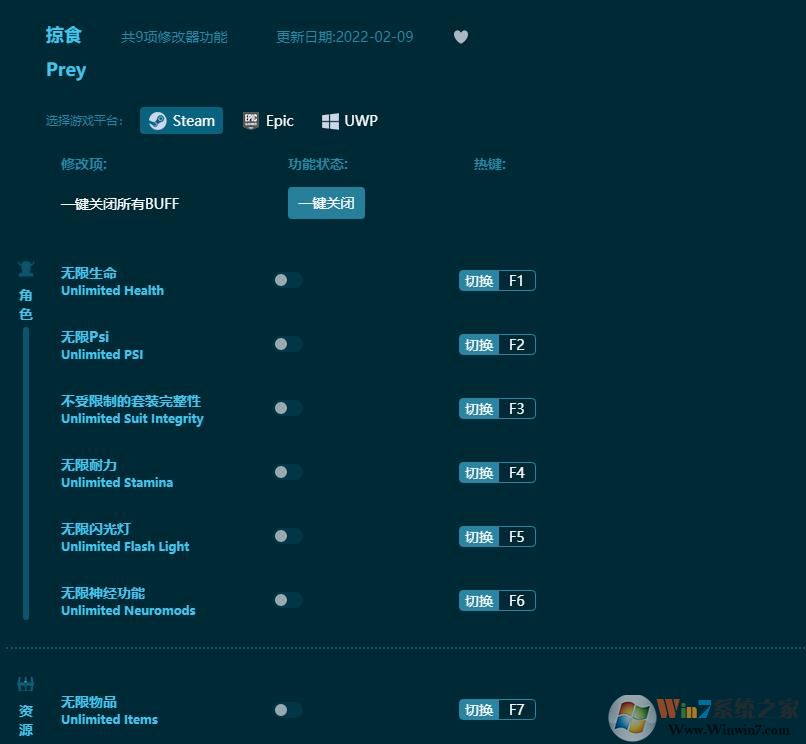Activate the Unlimited Items toggle
Viewport: 806px width, 744px height.
tap(287, 709)
